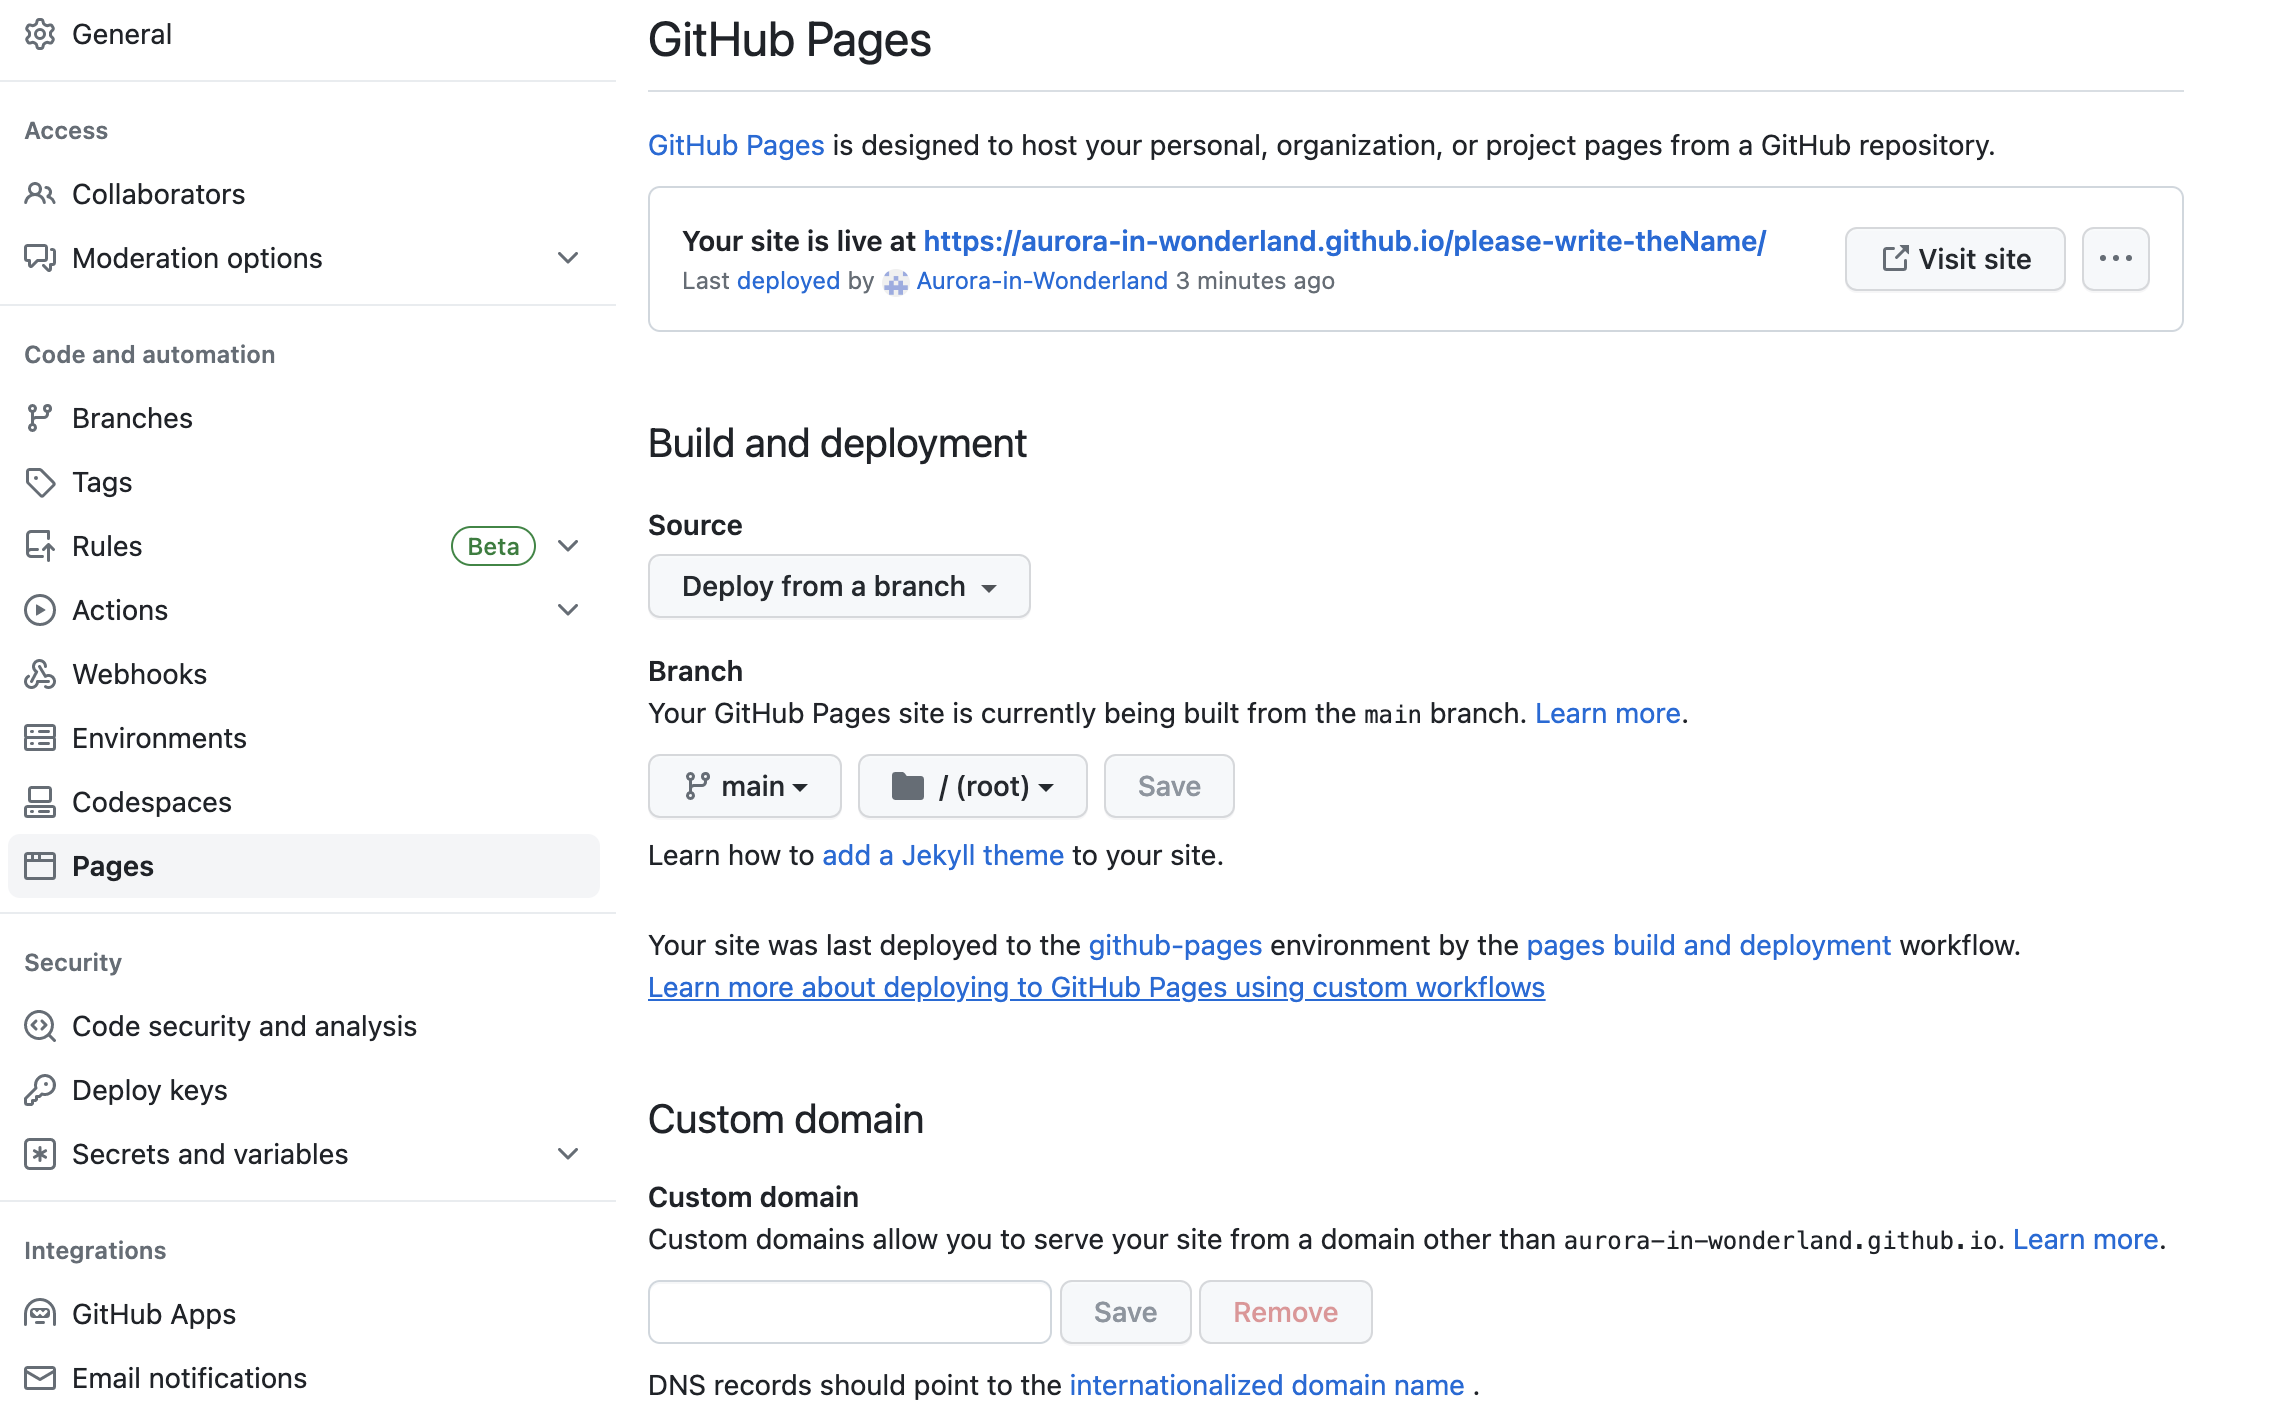The image size is (2272, 1428).
Task: Click the Webhooks icon in sidebar
Action: coord(40,674)
